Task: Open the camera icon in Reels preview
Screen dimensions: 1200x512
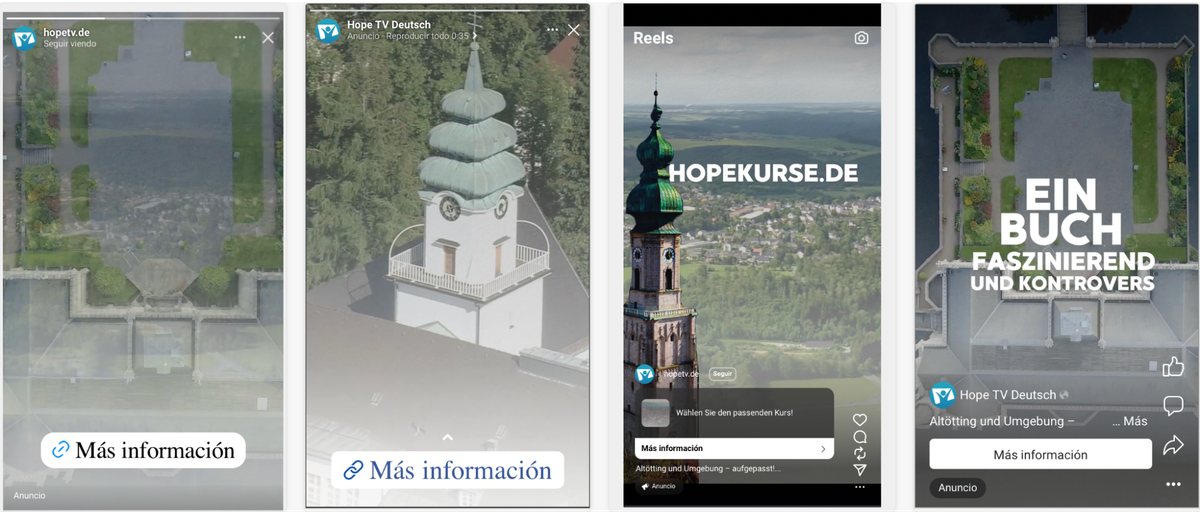Action: pyautogui.click(x=861, y=38)
